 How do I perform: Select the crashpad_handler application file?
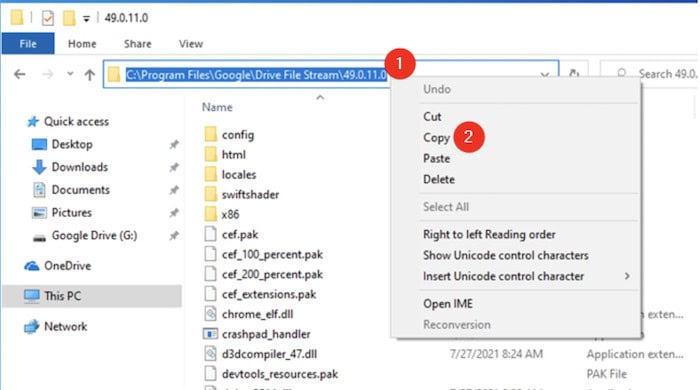(x=266, y=334)
